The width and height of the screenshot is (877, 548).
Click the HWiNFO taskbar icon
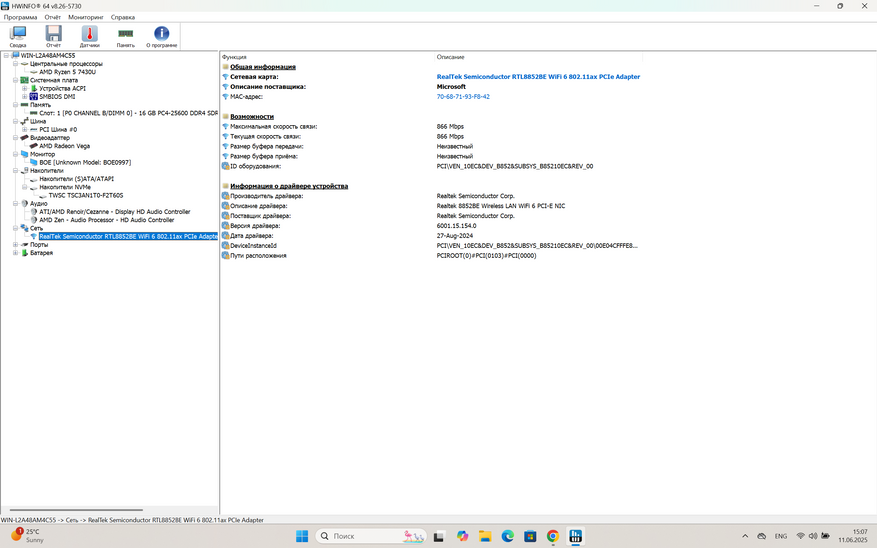[576, 536]
